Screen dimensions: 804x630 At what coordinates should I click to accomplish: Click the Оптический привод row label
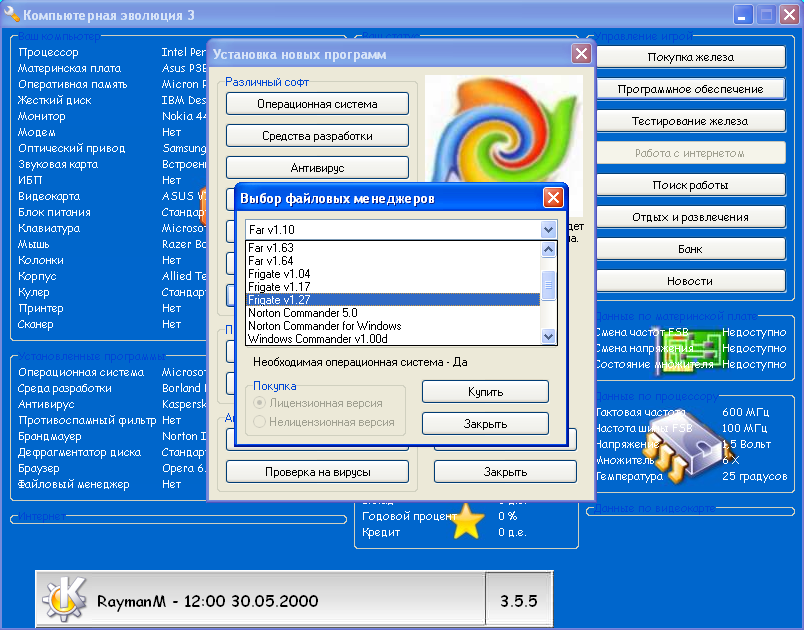(x=71, y=148)
